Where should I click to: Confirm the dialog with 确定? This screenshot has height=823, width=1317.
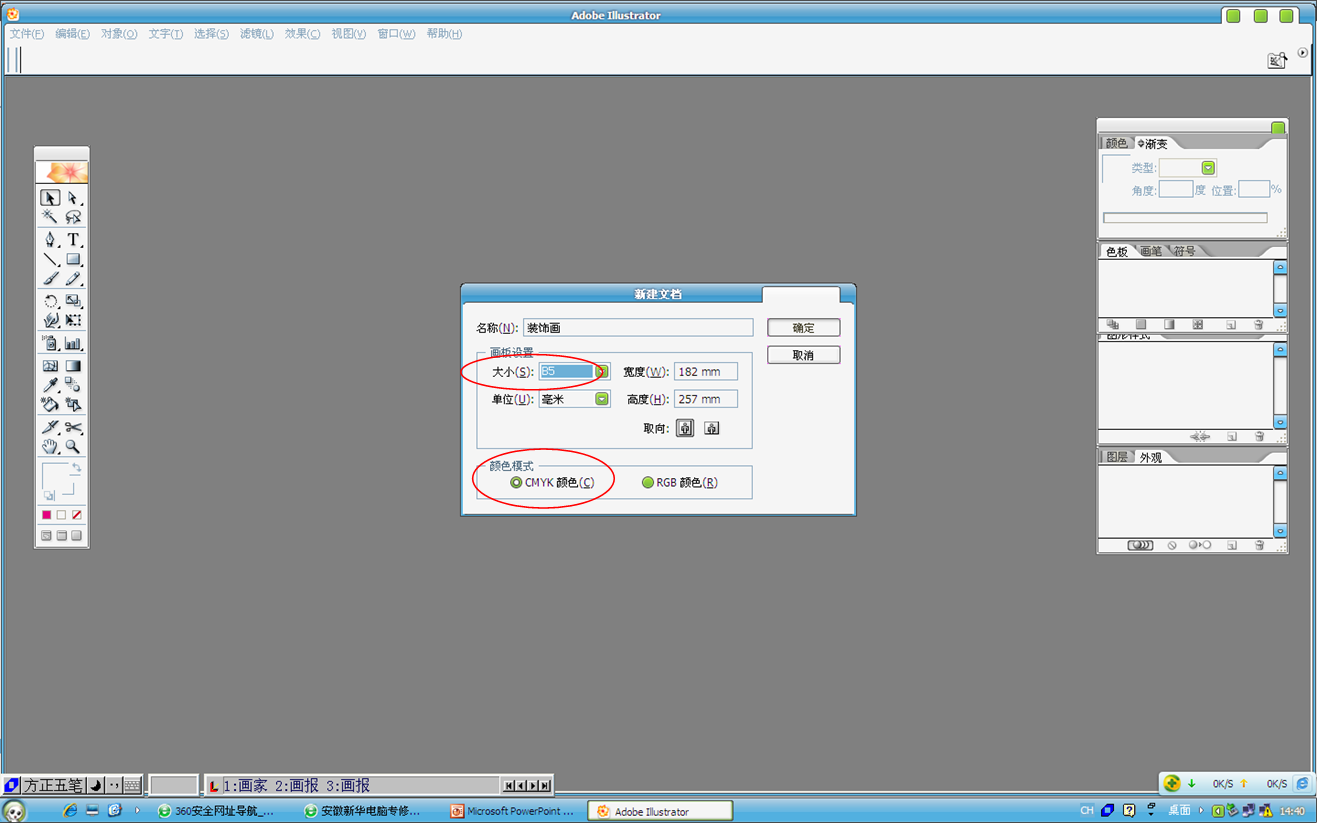[803, 328]
